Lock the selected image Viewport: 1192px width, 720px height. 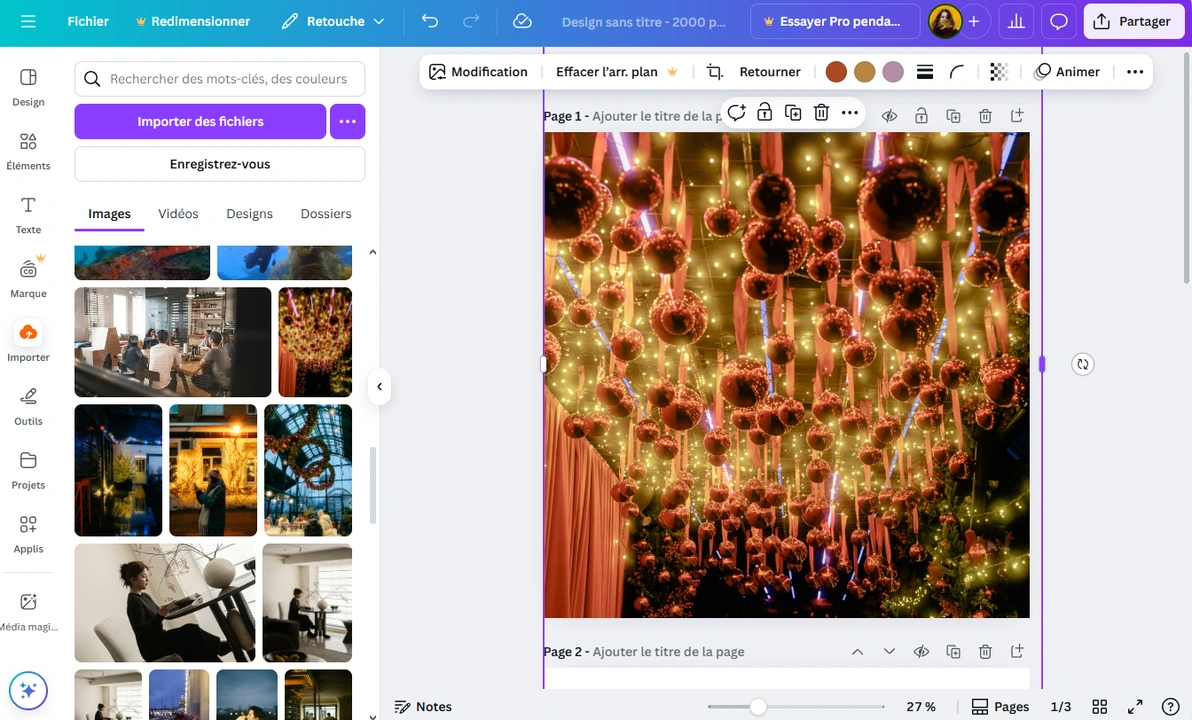point(765,113)
